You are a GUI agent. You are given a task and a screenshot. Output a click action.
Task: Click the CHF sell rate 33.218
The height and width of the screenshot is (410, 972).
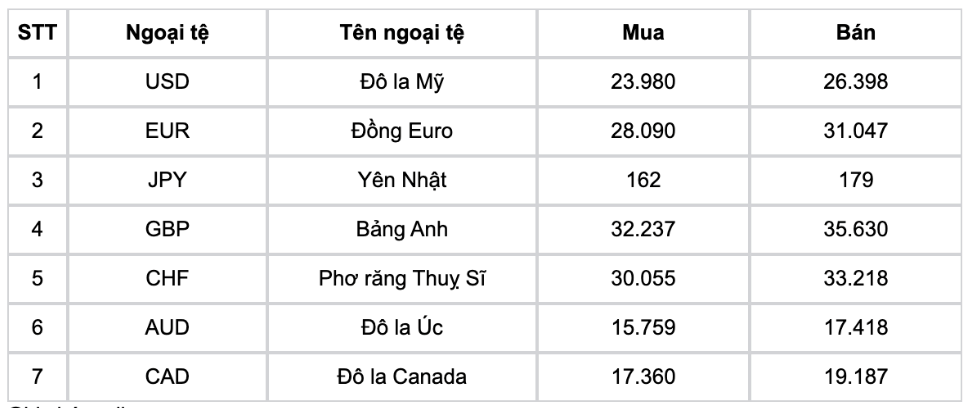855,278
